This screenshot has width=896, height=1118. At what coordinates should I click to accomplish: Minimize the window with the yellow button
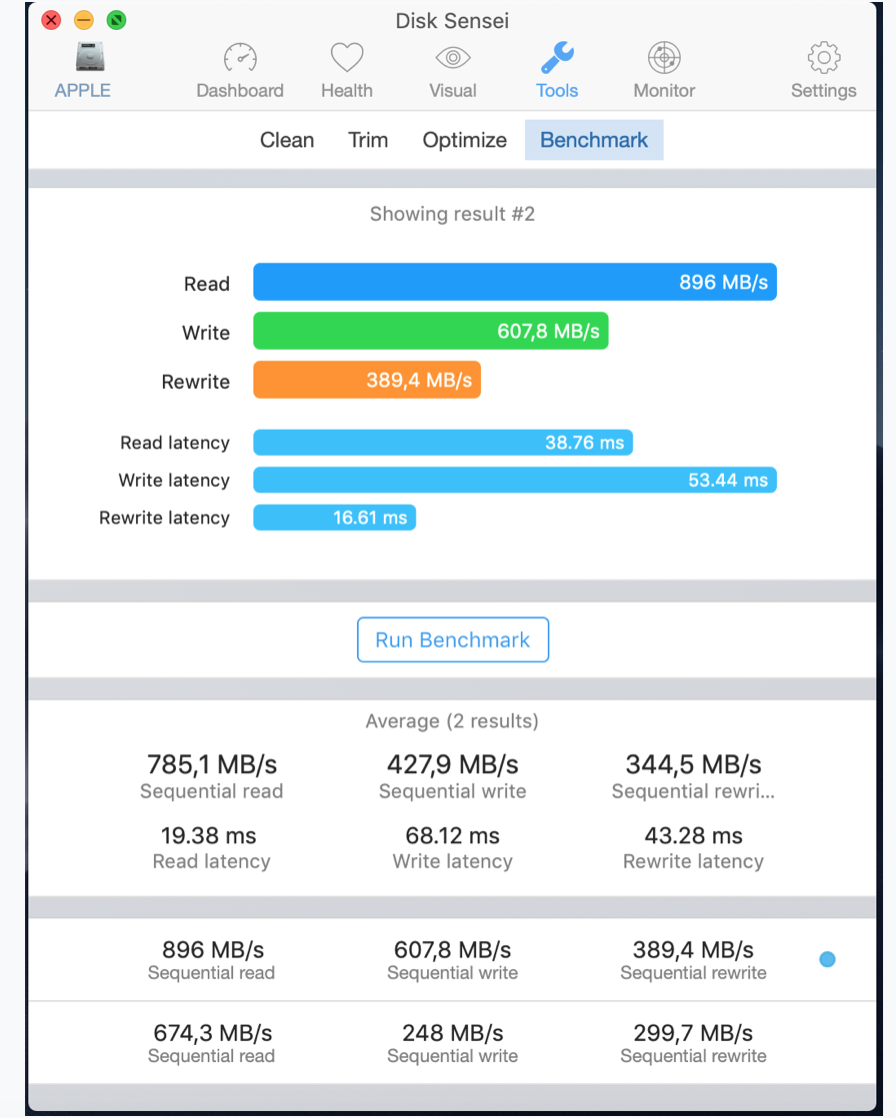tap(84, 20)
